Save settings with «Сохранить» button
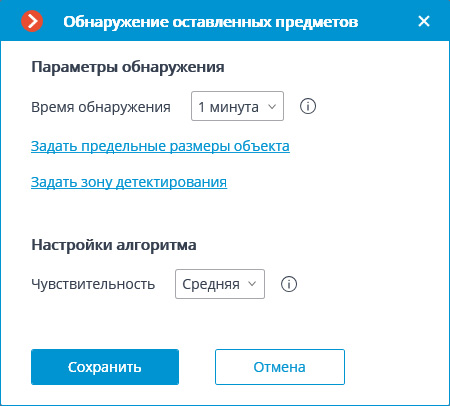The width and height of the screenshot is (450, 406). click(x=105, y=367)
